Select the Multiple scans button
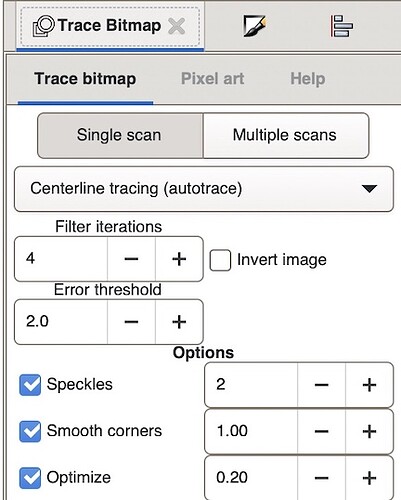The width and height of the screenshot is (401, 500). tap(286, 135)
